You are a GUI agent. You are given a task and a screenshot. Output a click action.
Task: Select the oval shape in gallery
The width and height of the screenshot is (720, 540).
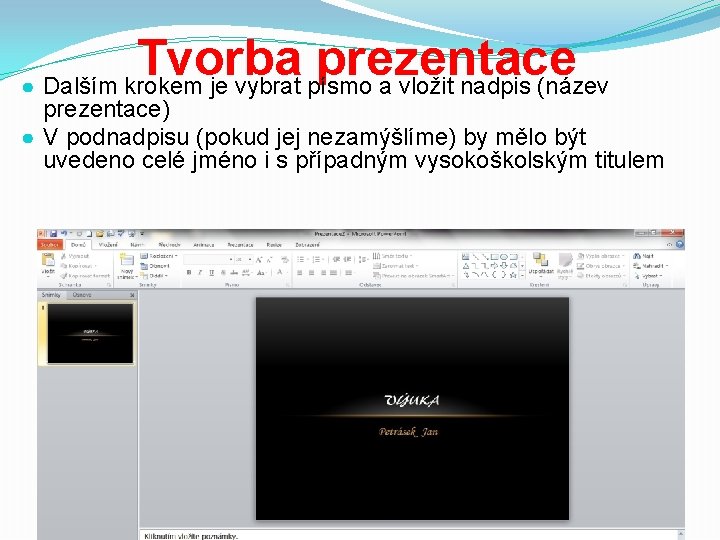[x=504, y=257]
